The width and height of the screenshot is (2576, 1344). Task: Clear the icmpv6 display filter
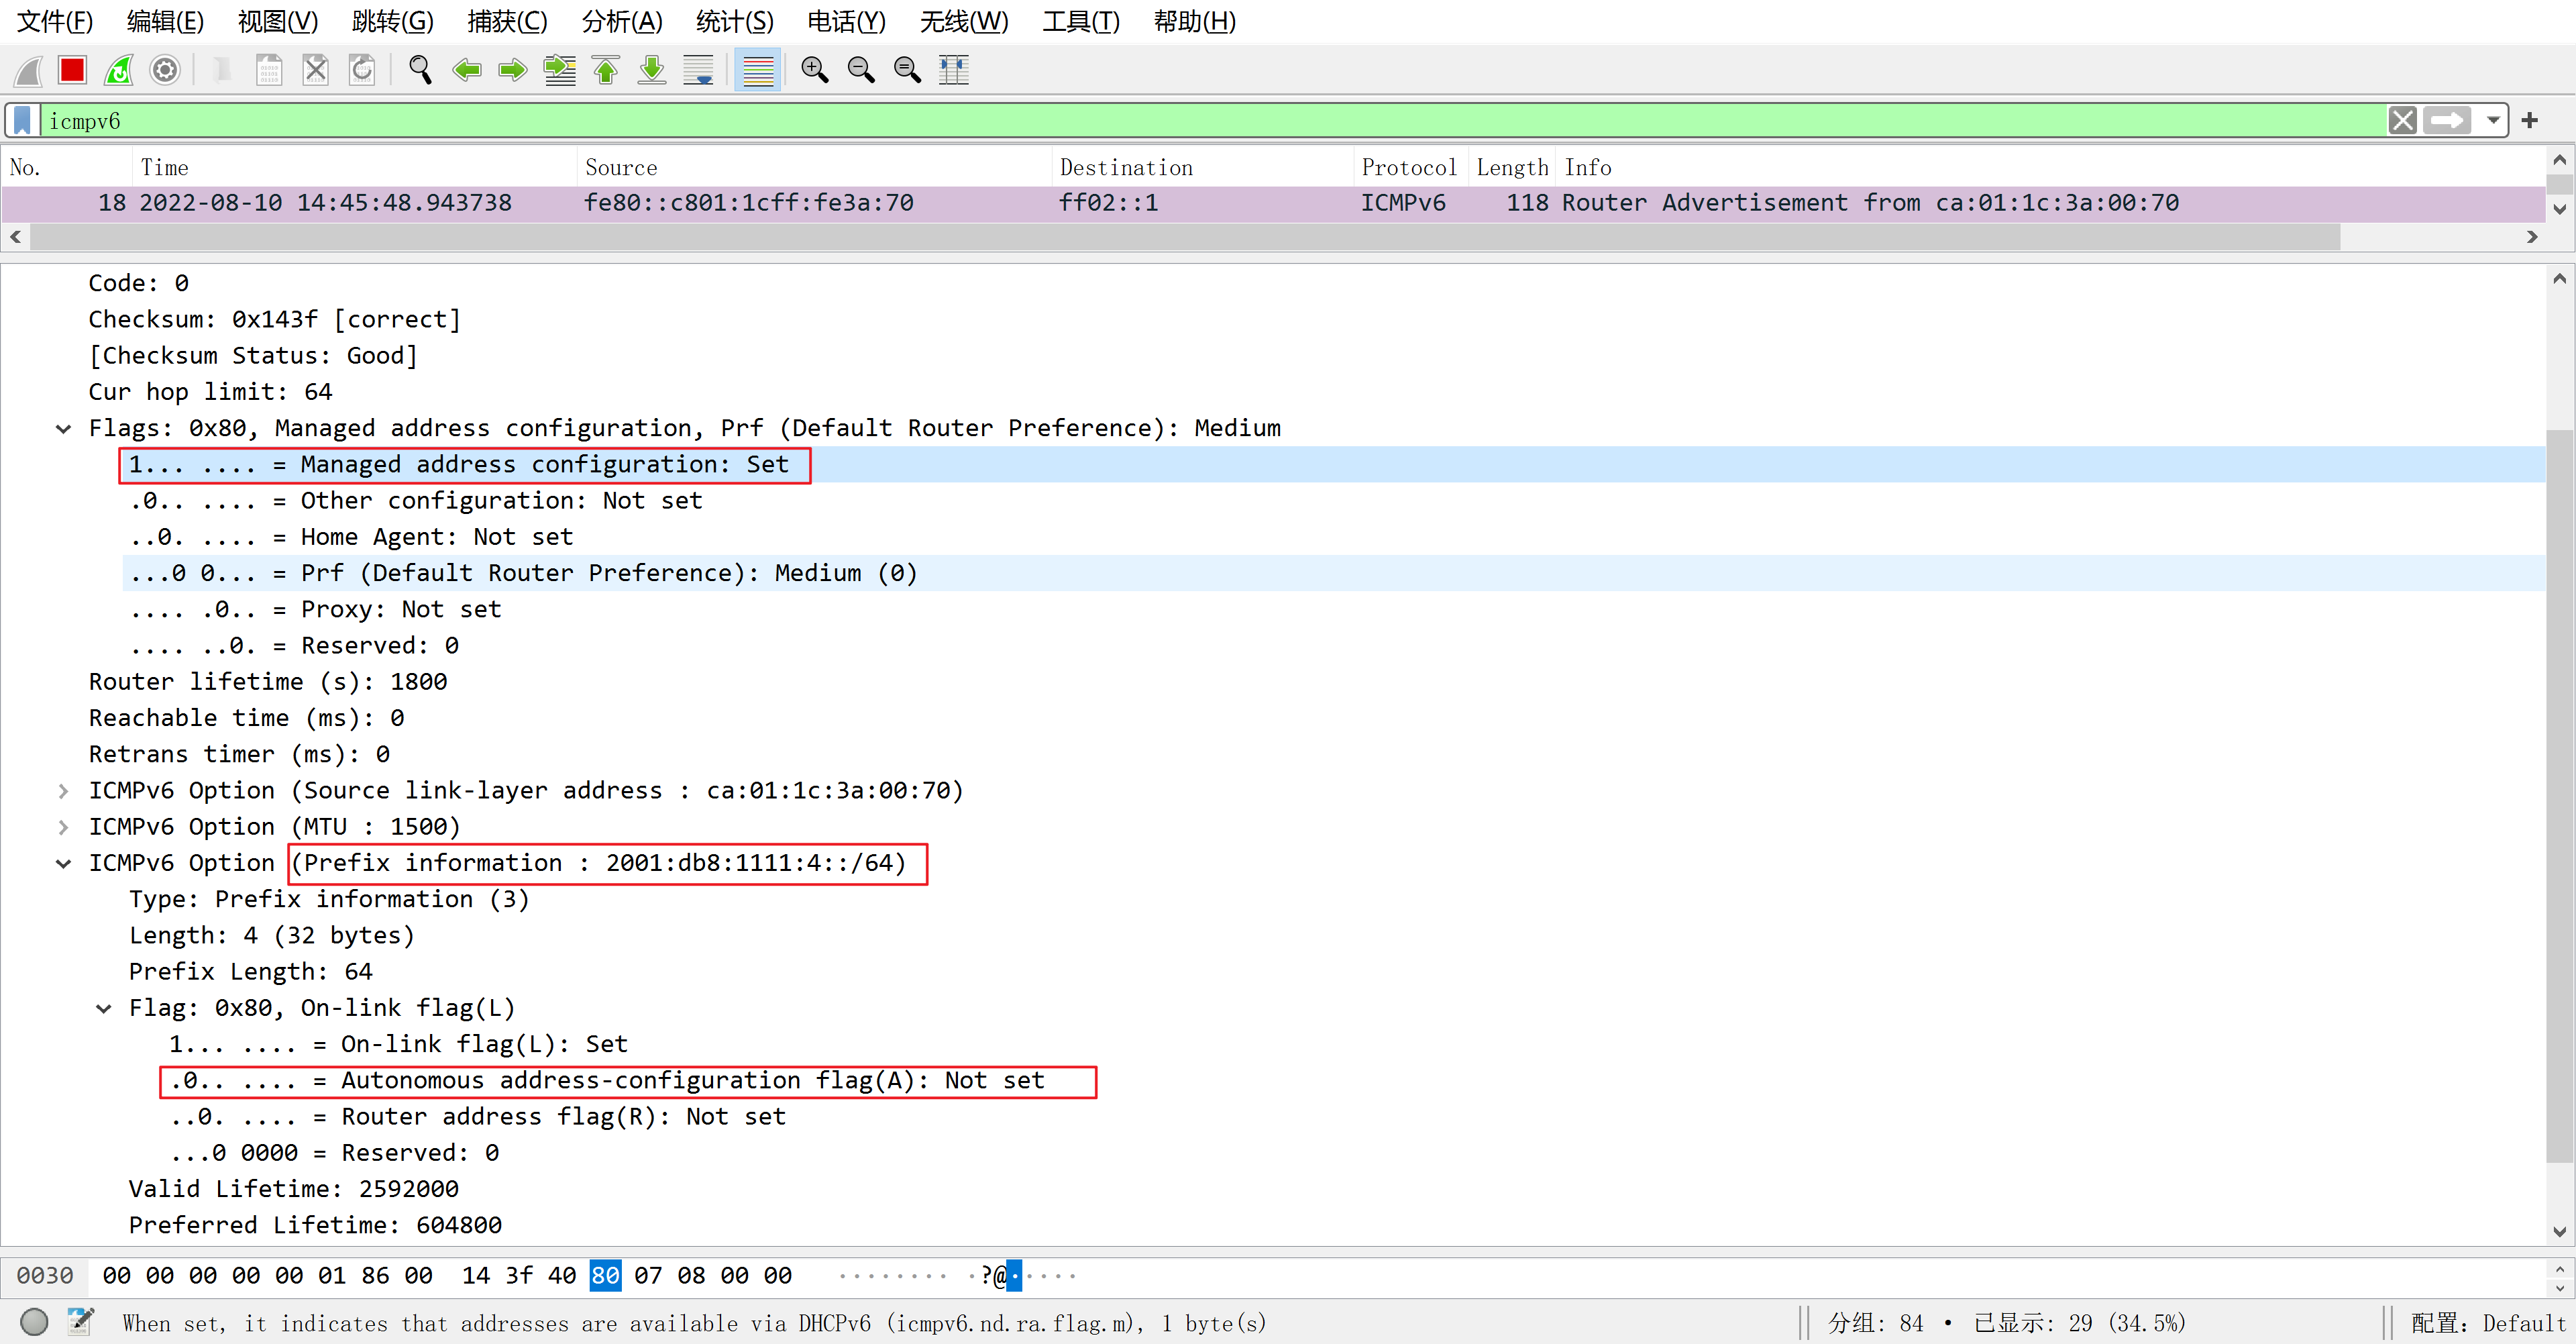pos(2402,121)
